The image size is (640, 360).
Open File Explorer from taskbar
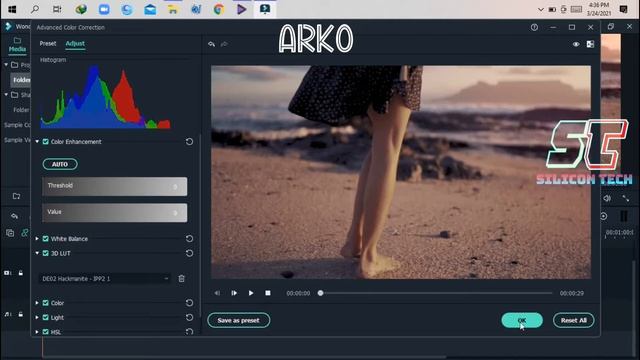pyautogui.click(x=173, y=9)
